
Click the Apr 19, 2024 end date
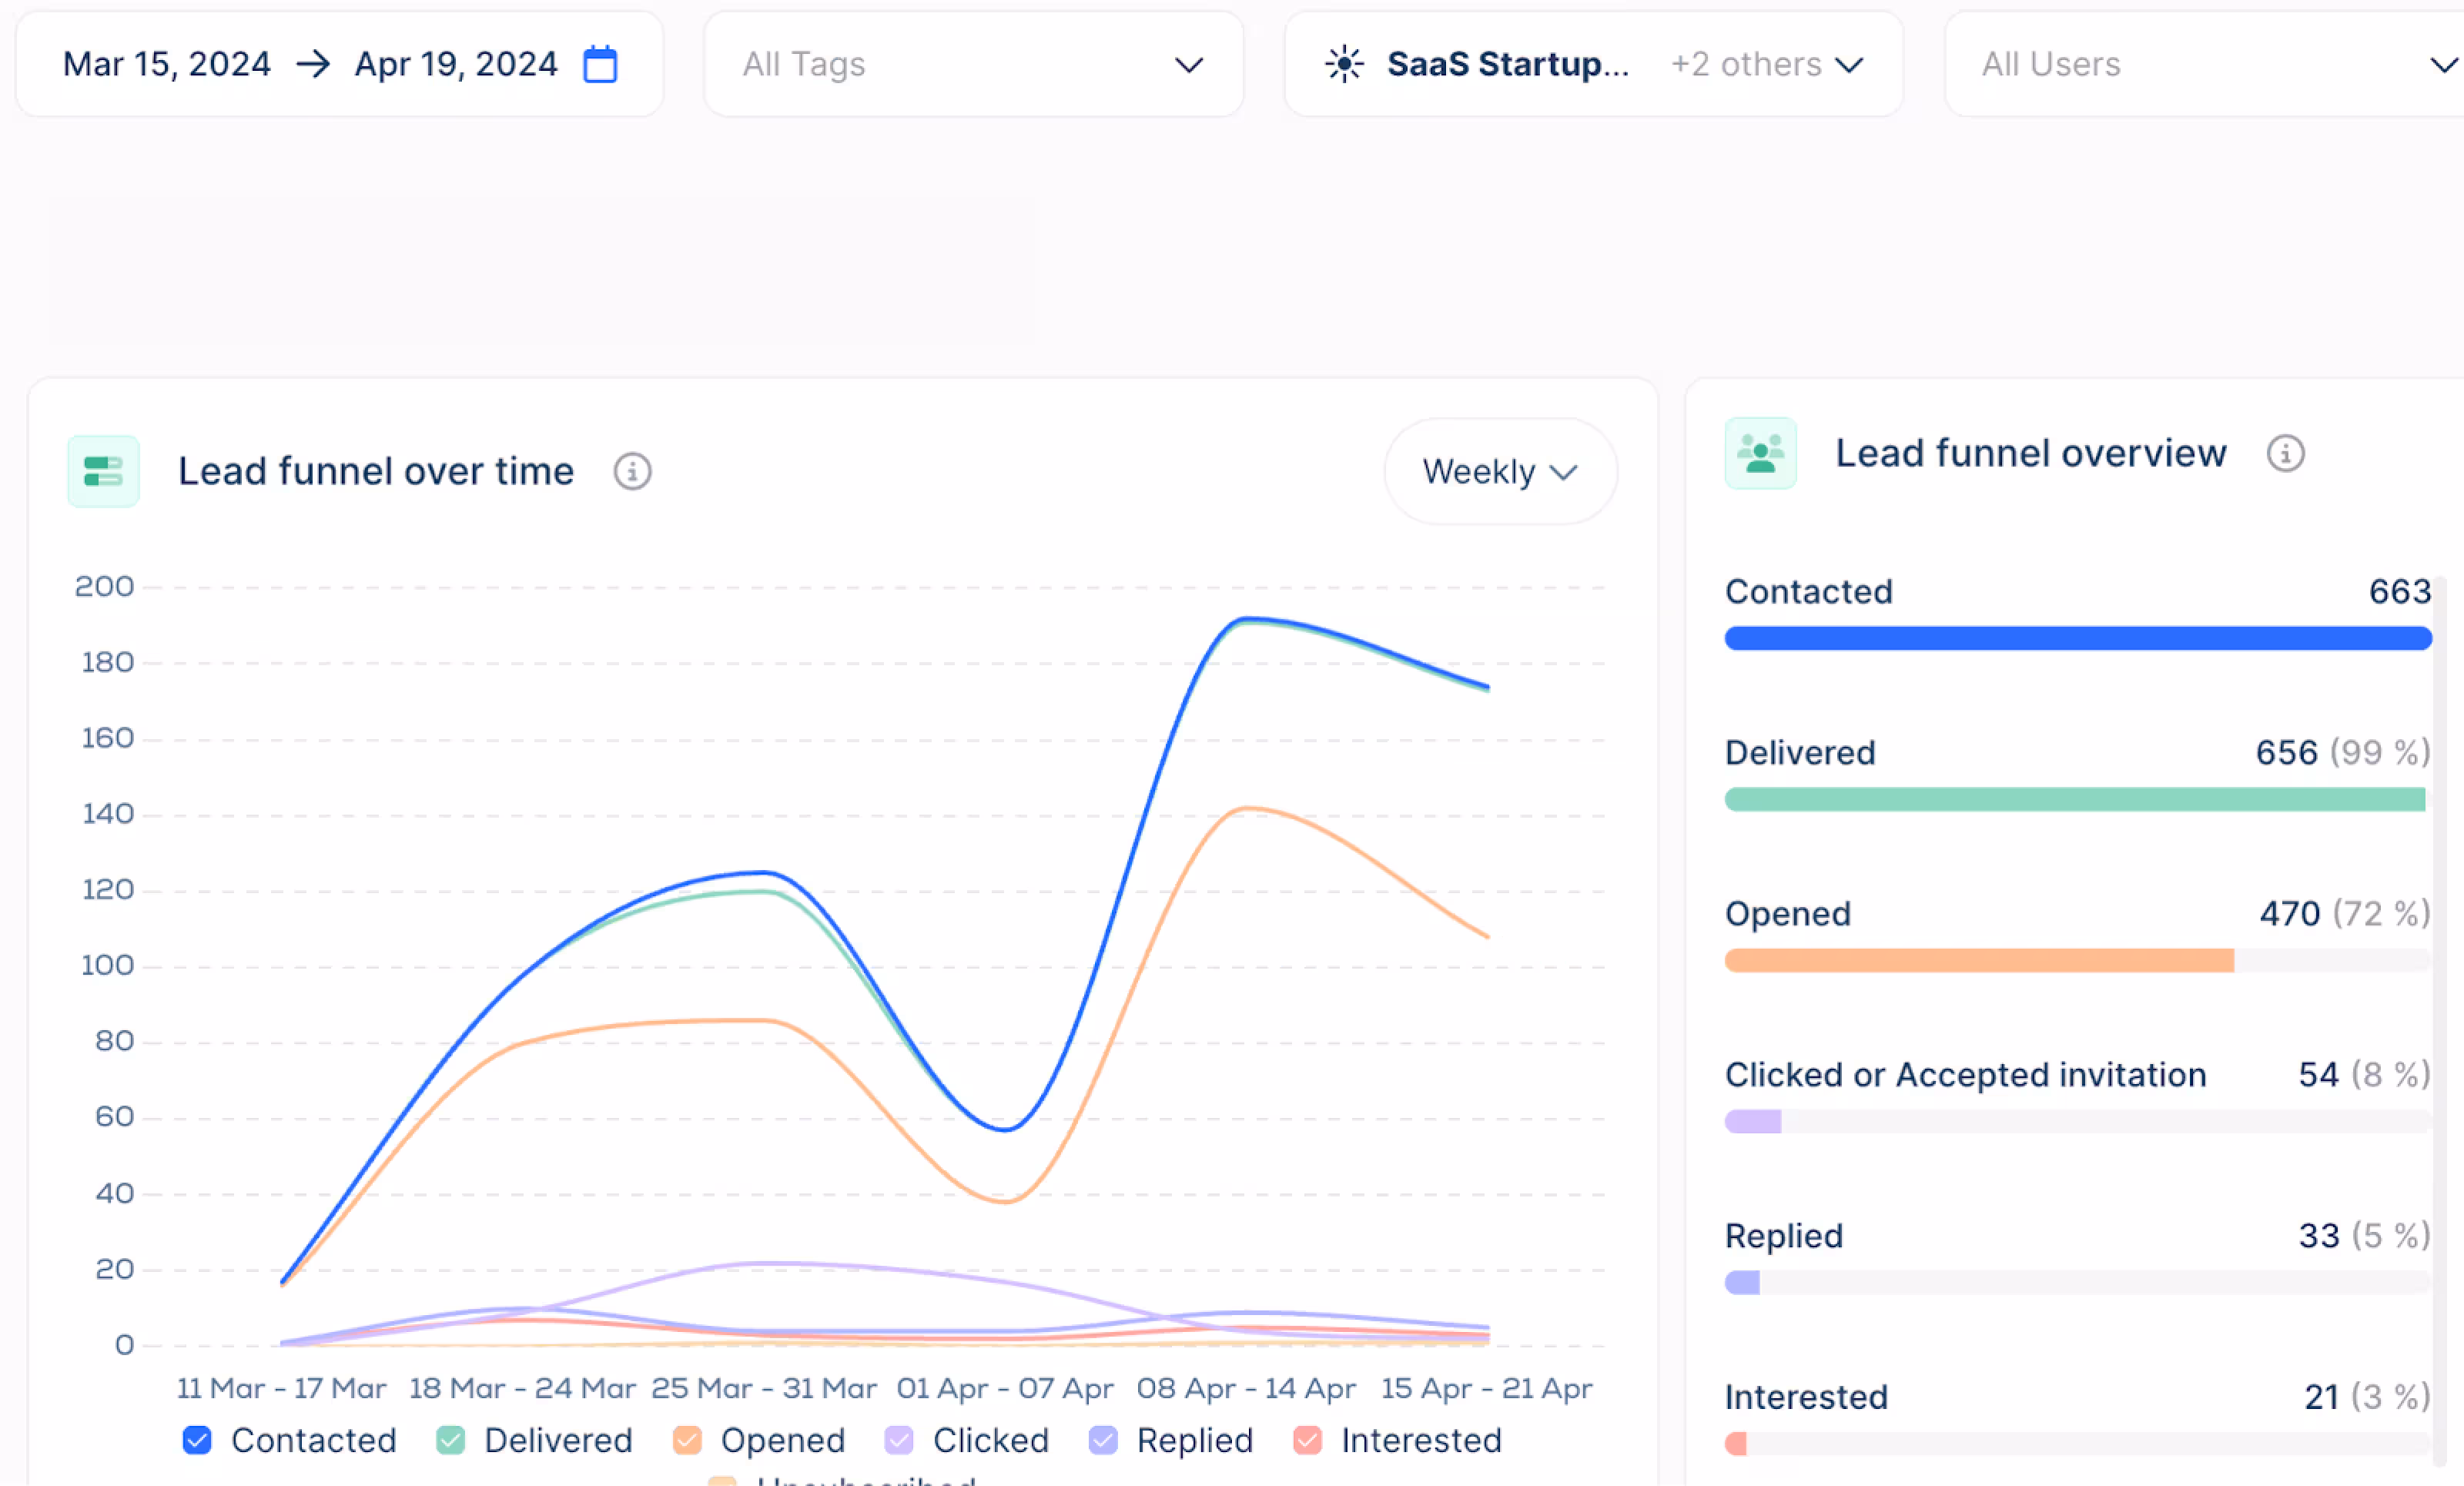click(x=456, y=65)
